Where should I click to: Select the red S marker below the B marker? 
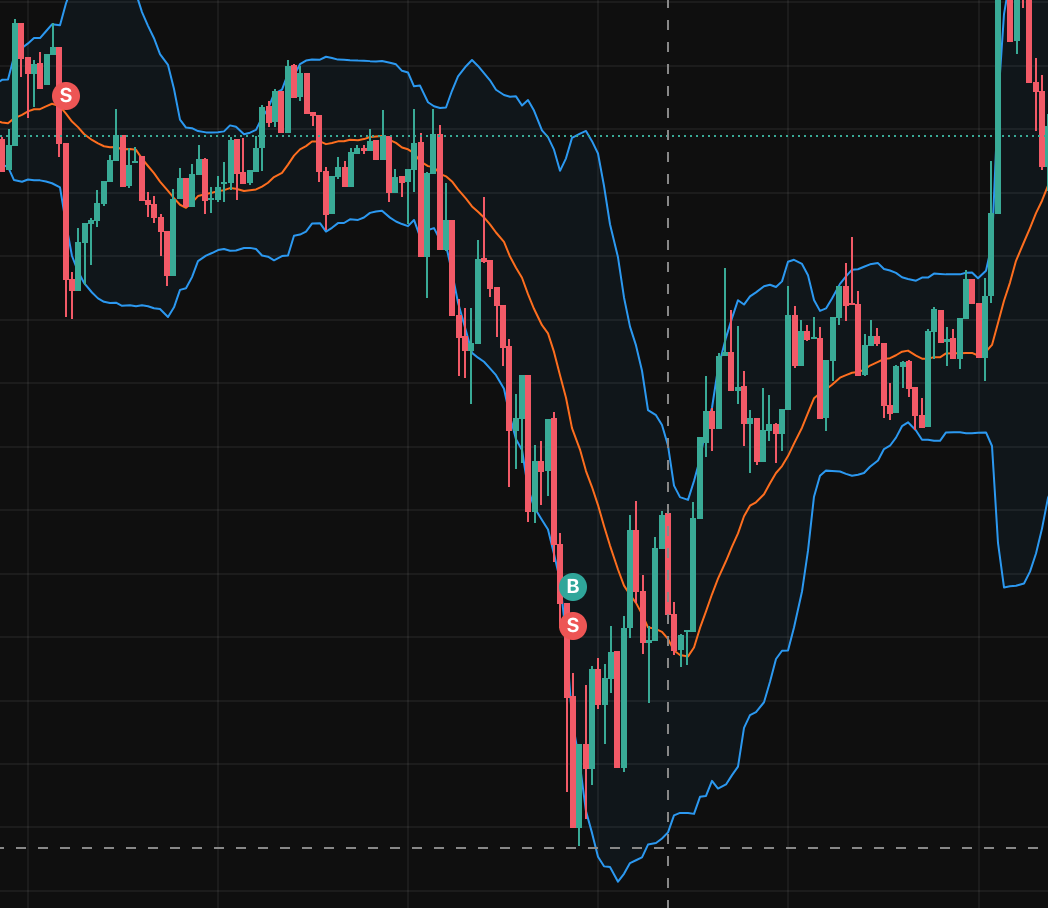pyautogui.click(x=573, y=626)
